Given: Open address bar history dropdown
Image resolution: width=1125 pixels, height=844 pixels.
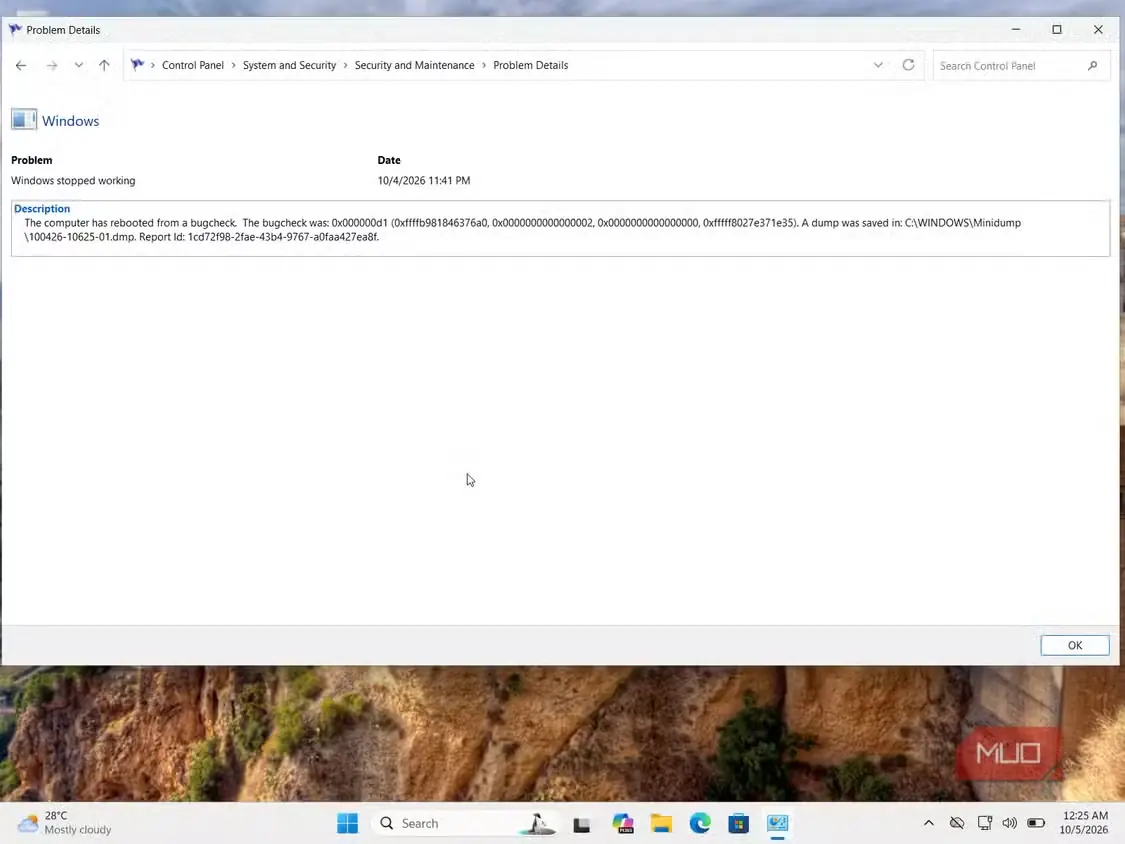Looking at the screenshot, I should pos(877,65).
